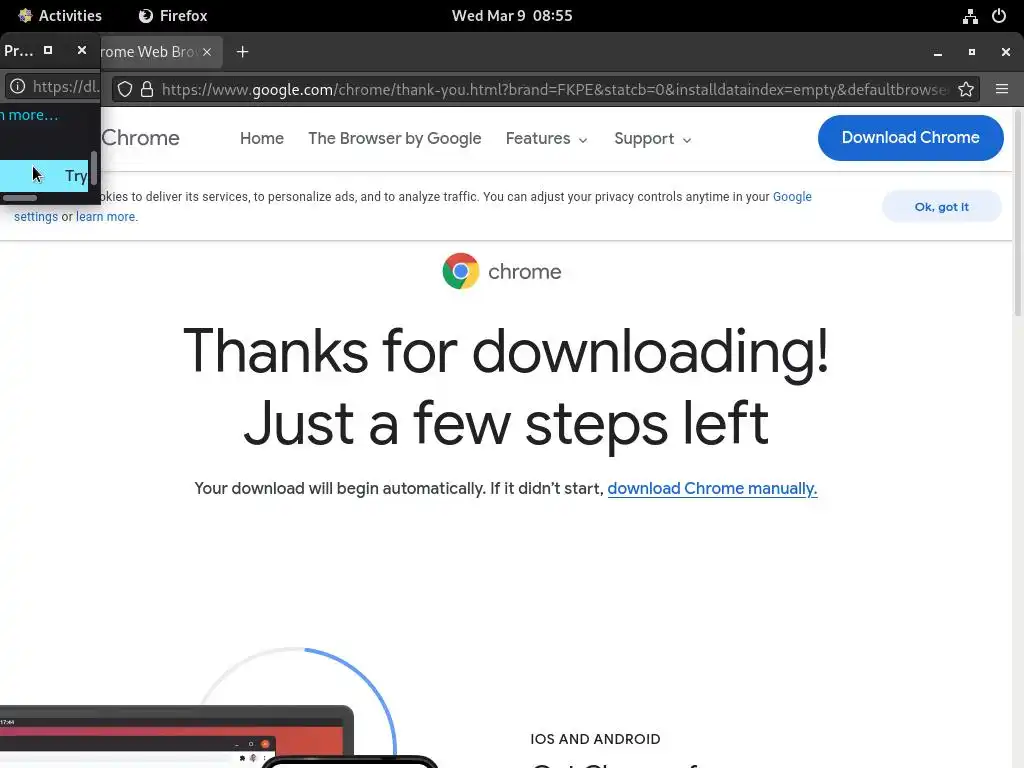Click the IOS AND ANDROID label

595,739
